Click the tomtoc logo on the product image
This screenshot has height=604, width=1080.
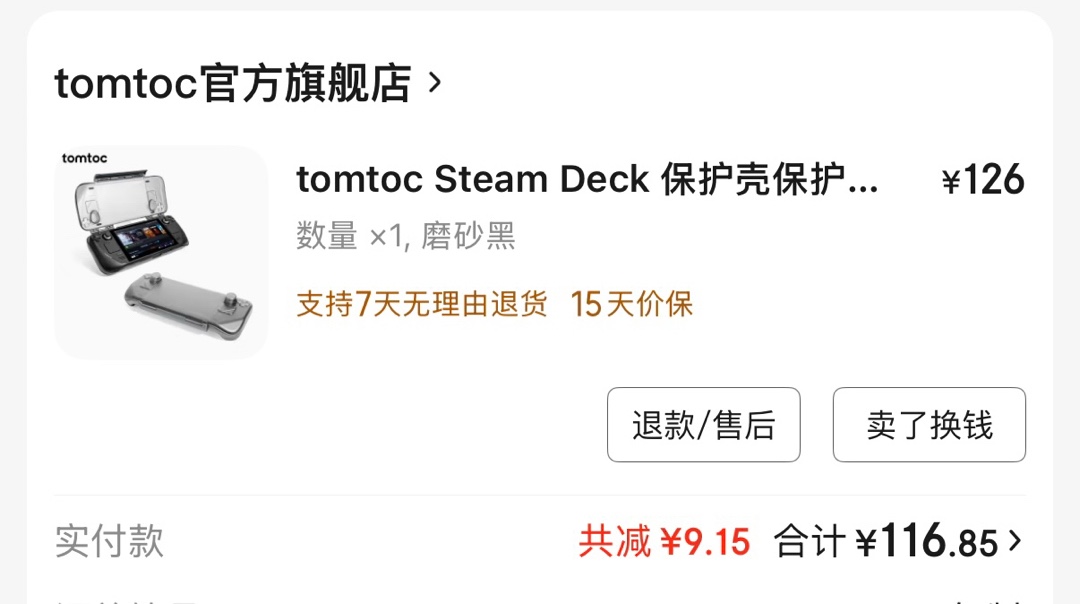pyautogui.click(x=84, y=158)
